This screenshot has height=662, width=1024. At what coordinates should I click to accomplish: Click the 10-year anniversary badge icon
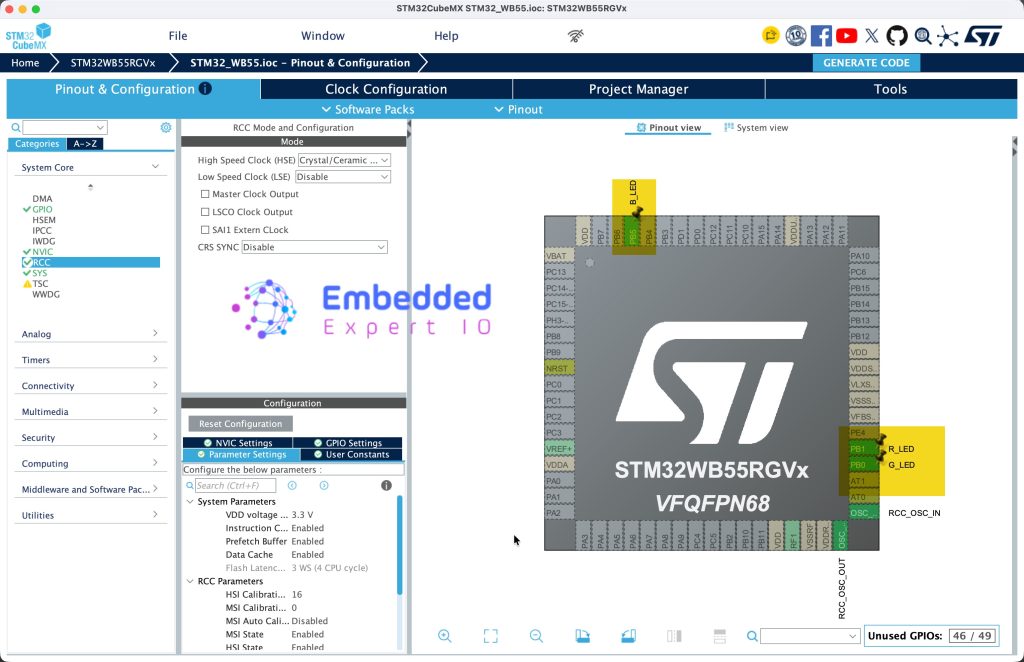click(795, 35)
